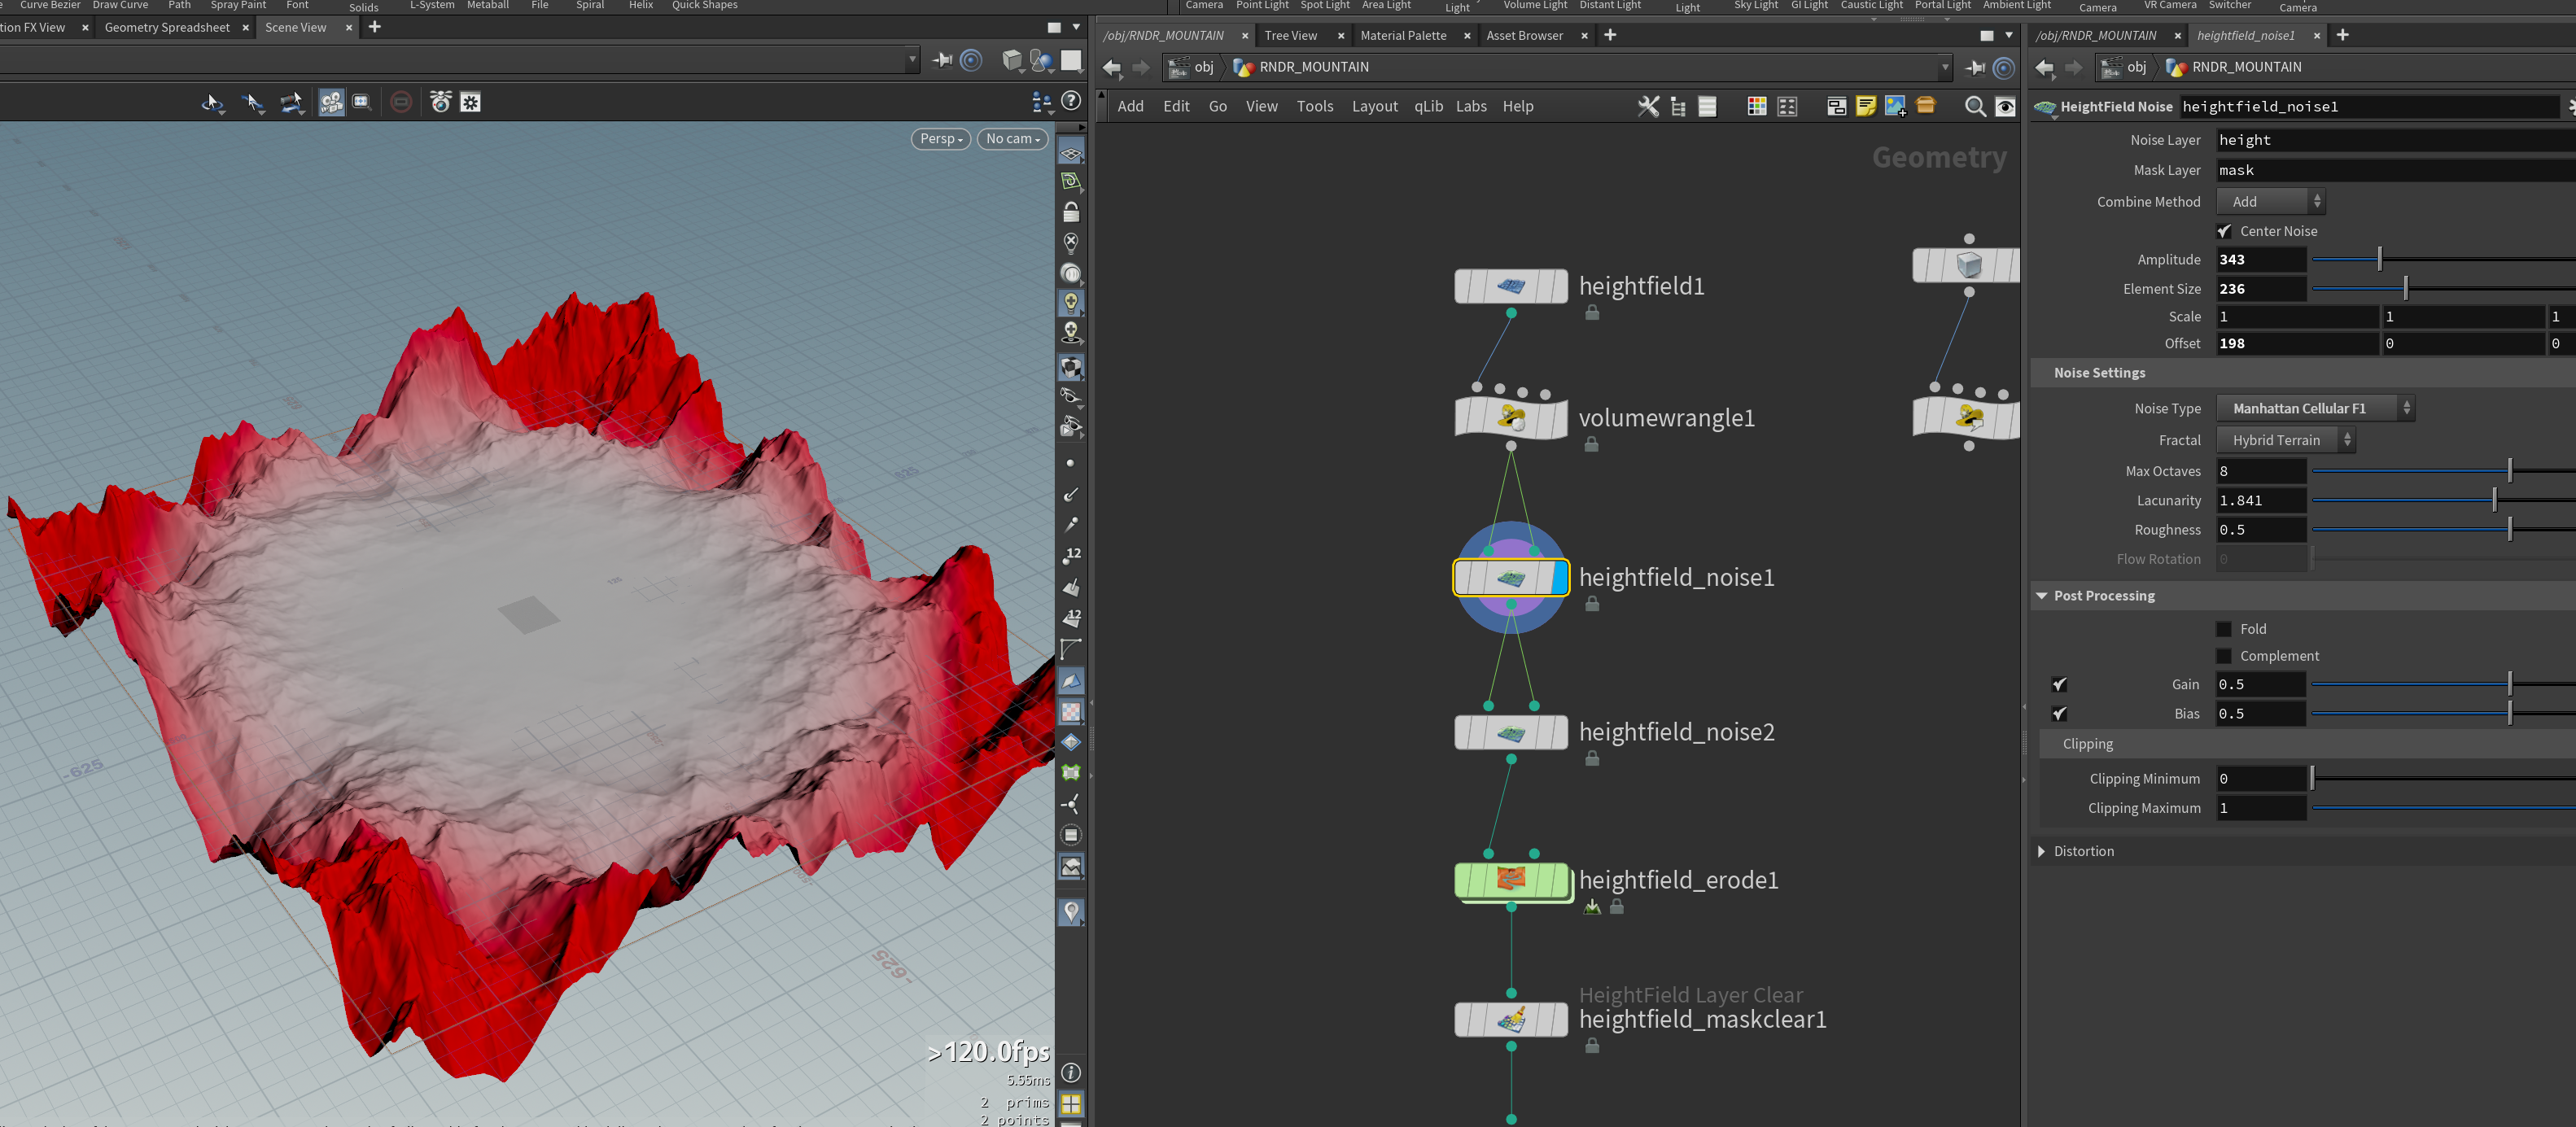Viewport: 2576px width, 1127px height.
Task: Select the heightfield_maskclear1 node
Action: [1511, 1020]
